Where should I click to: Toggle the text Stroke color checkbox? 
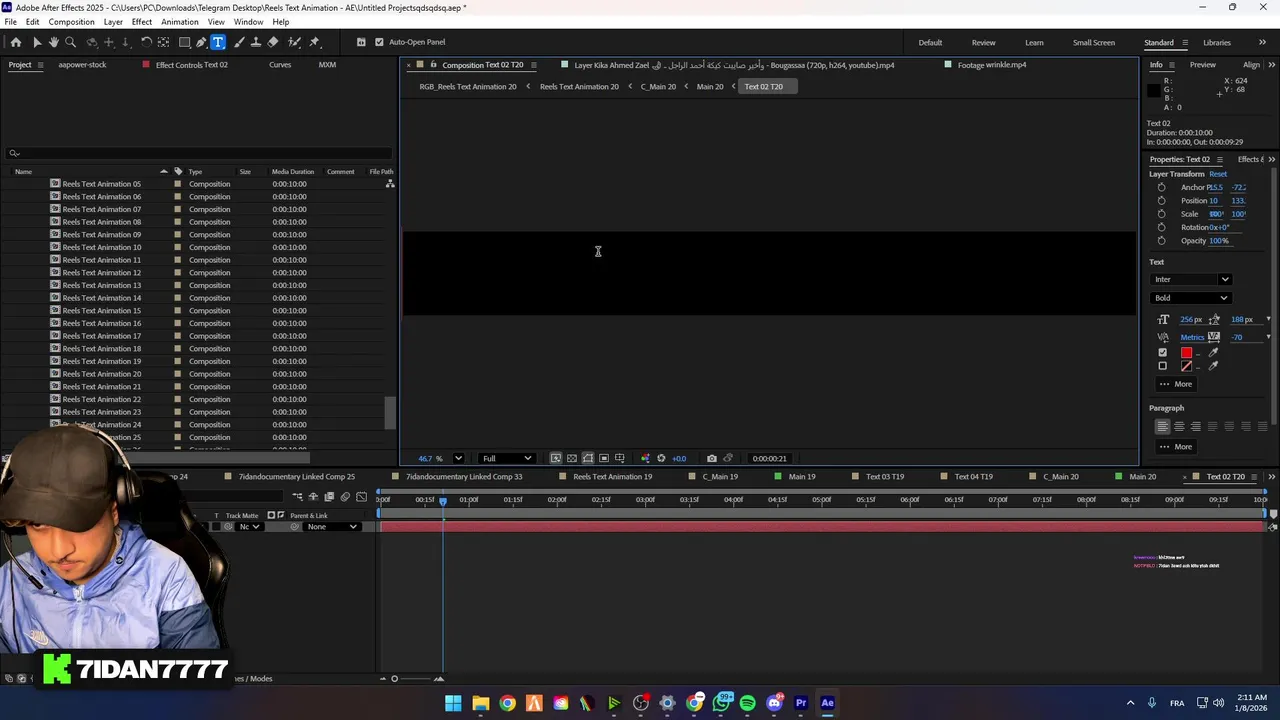(1162, 366)
